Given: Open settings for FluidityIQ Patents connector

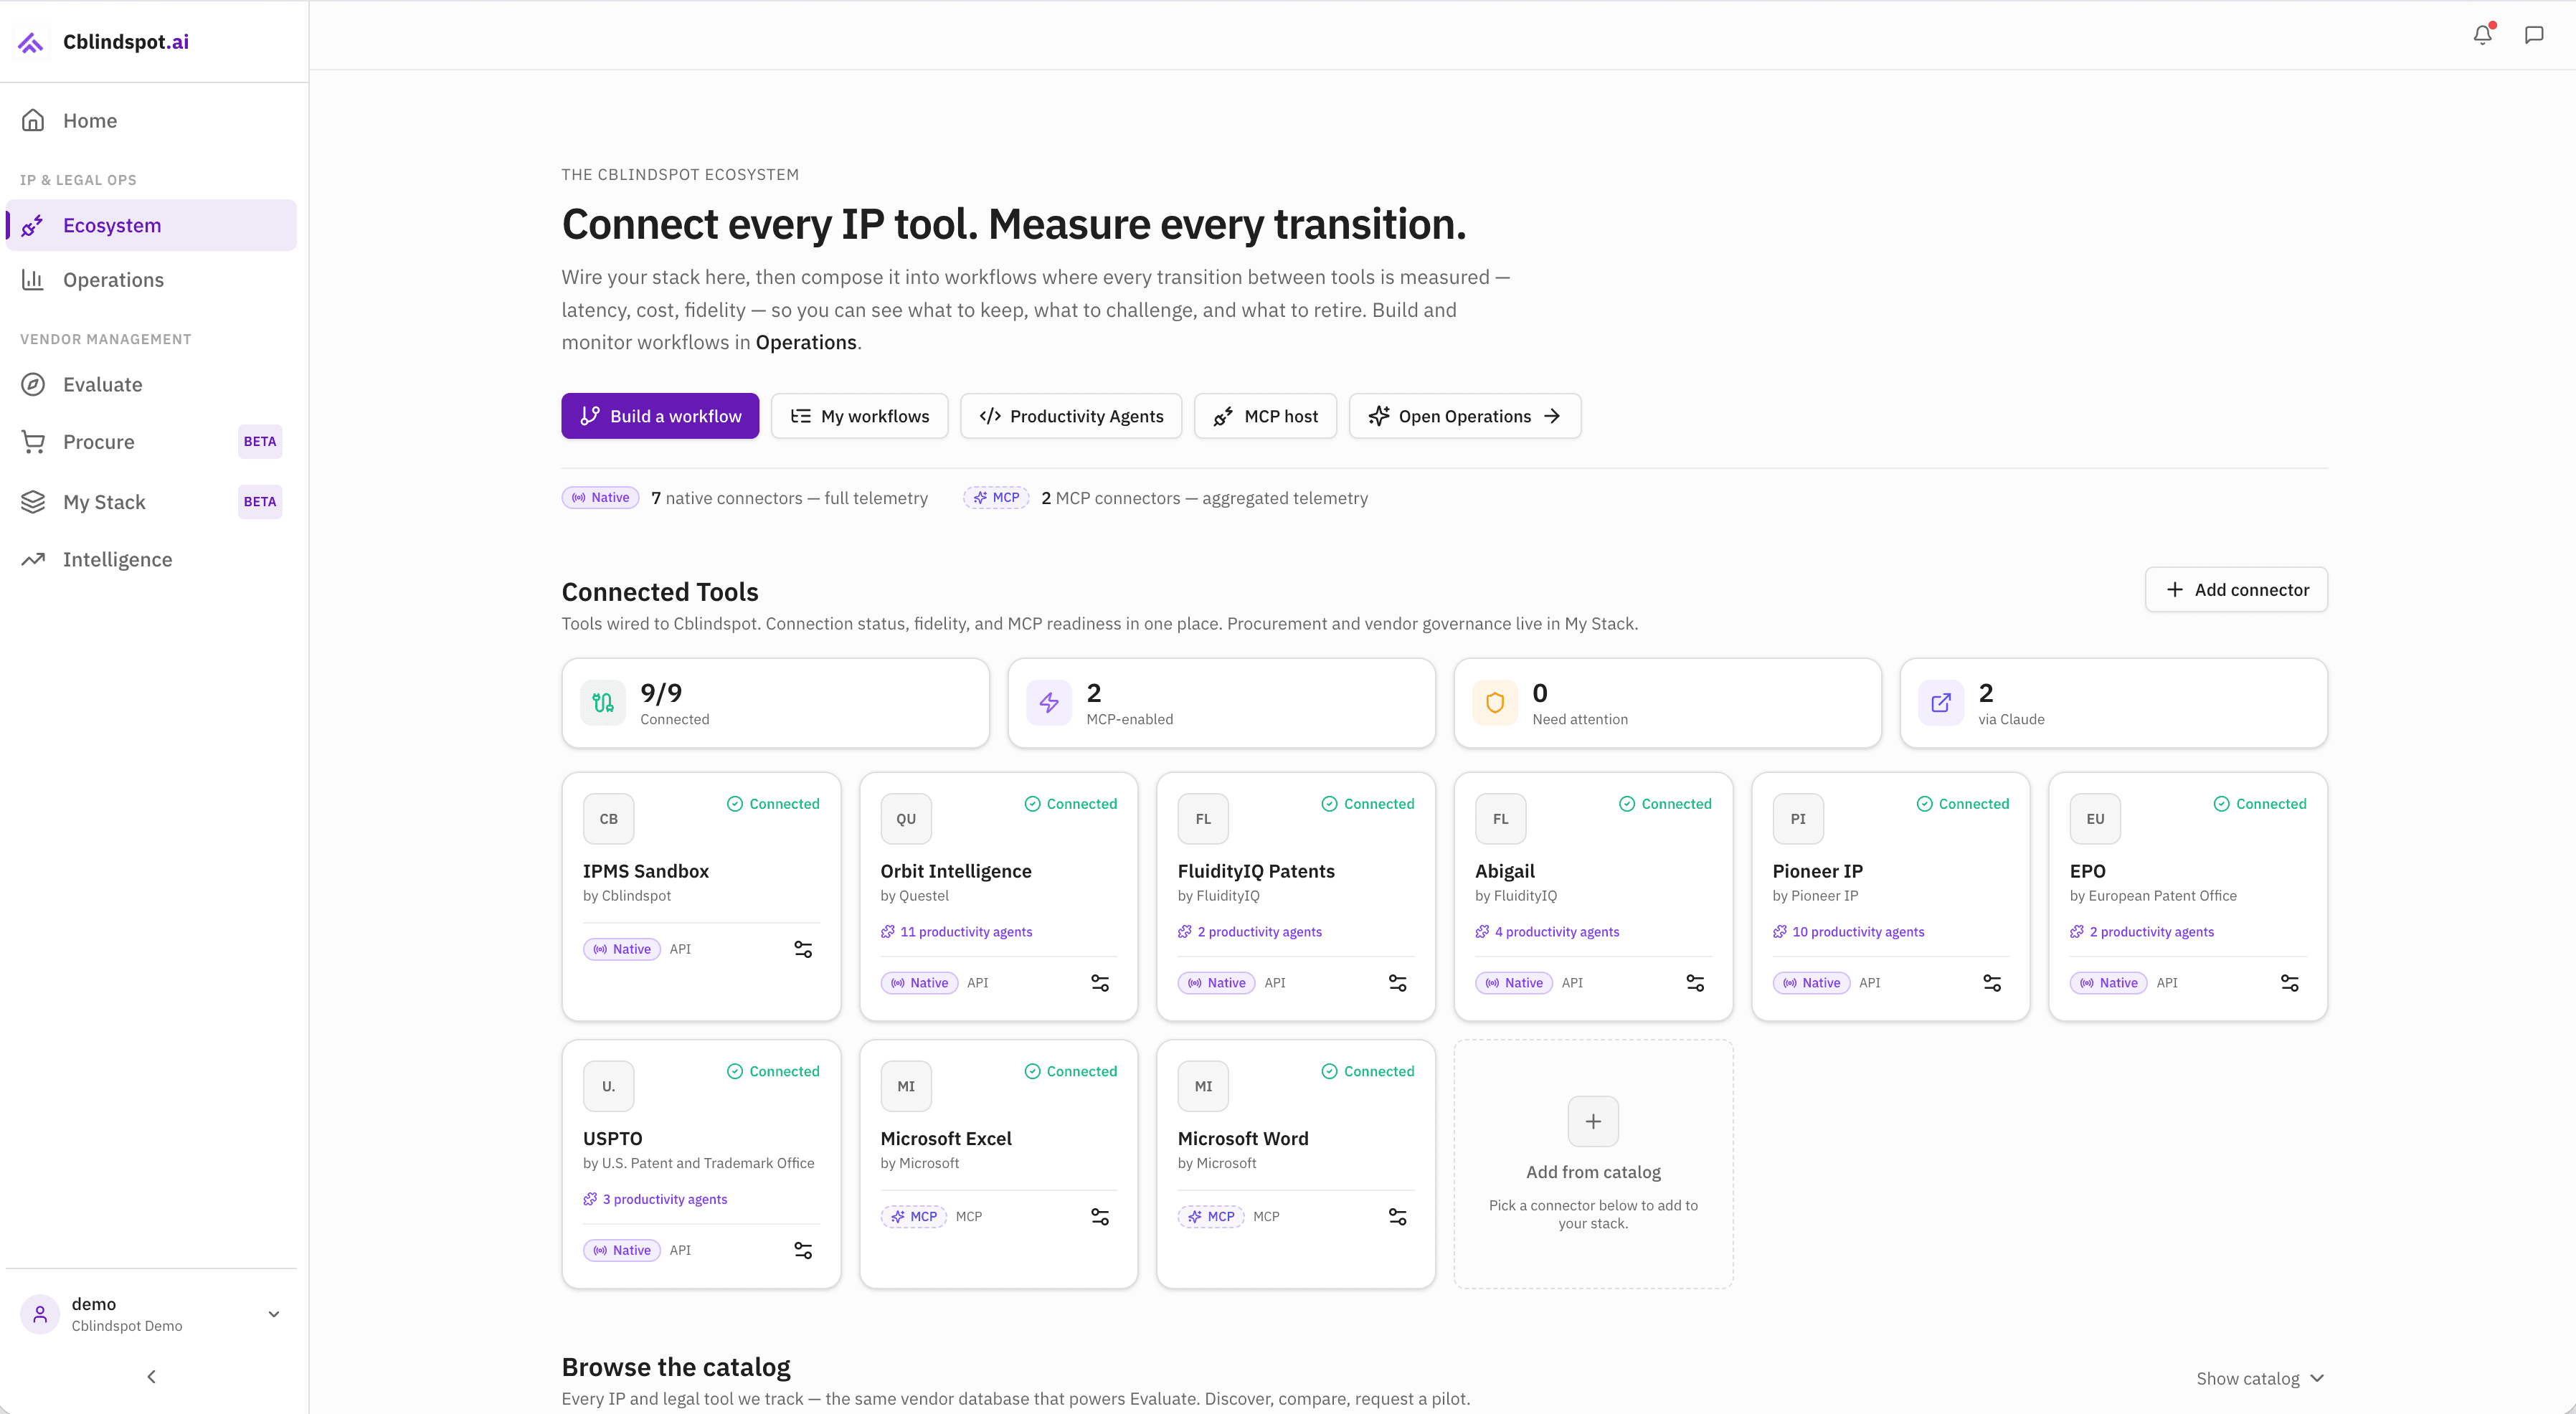Looking at the screenshot, I should click(1398, 983).
